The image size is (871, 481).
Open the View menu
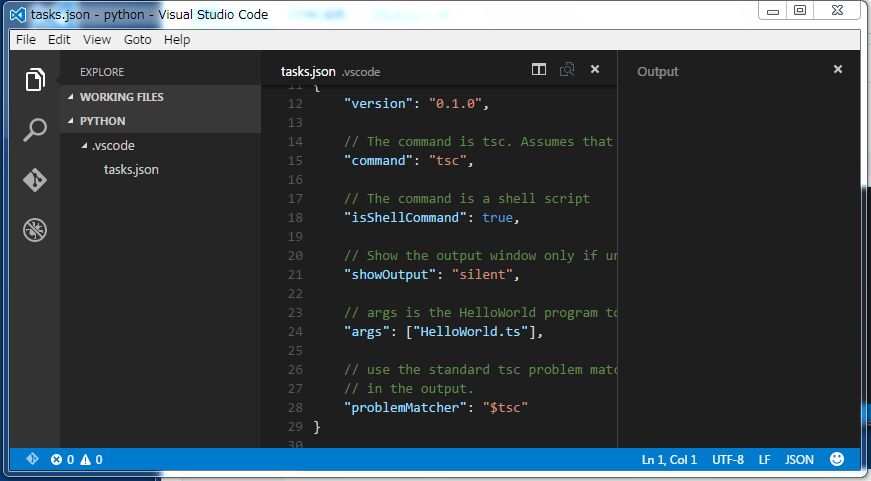coord(97,39)
